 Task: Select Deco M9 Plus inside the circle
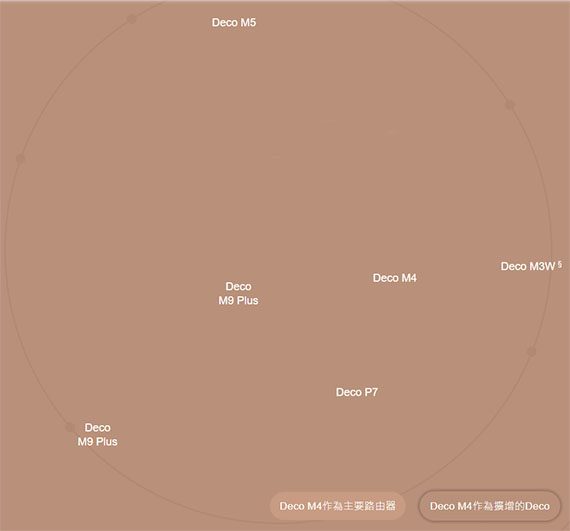coord(238,293)
